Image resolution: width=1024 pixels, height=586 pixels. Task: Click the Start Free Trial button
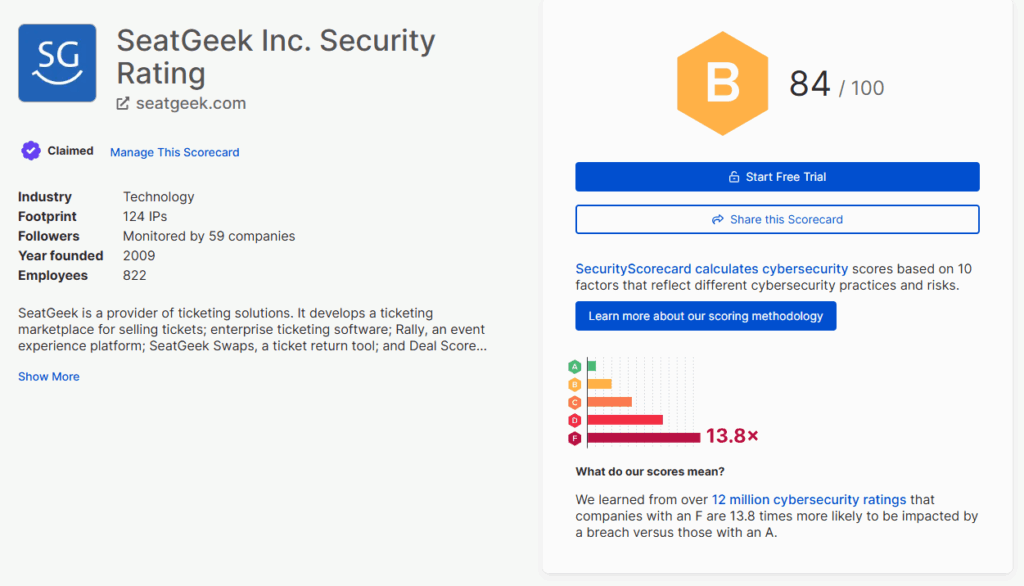click(x=777, y=176)
